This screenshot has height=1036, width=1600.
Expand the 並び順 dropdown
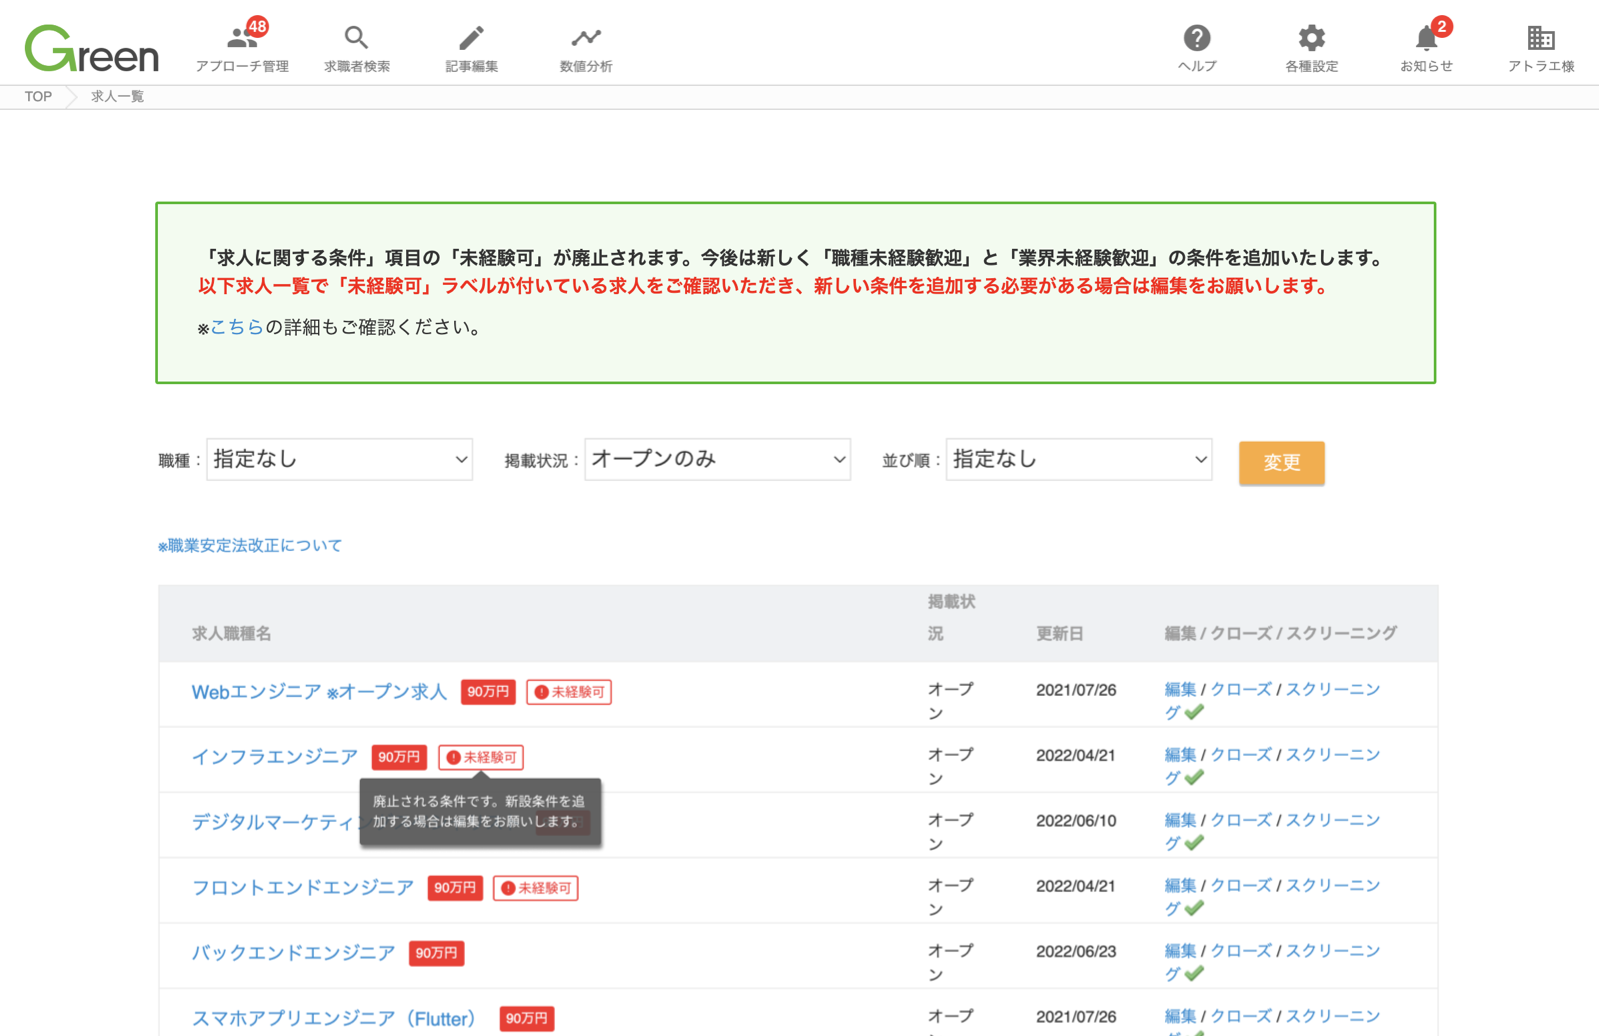(x=1079, y=459)
